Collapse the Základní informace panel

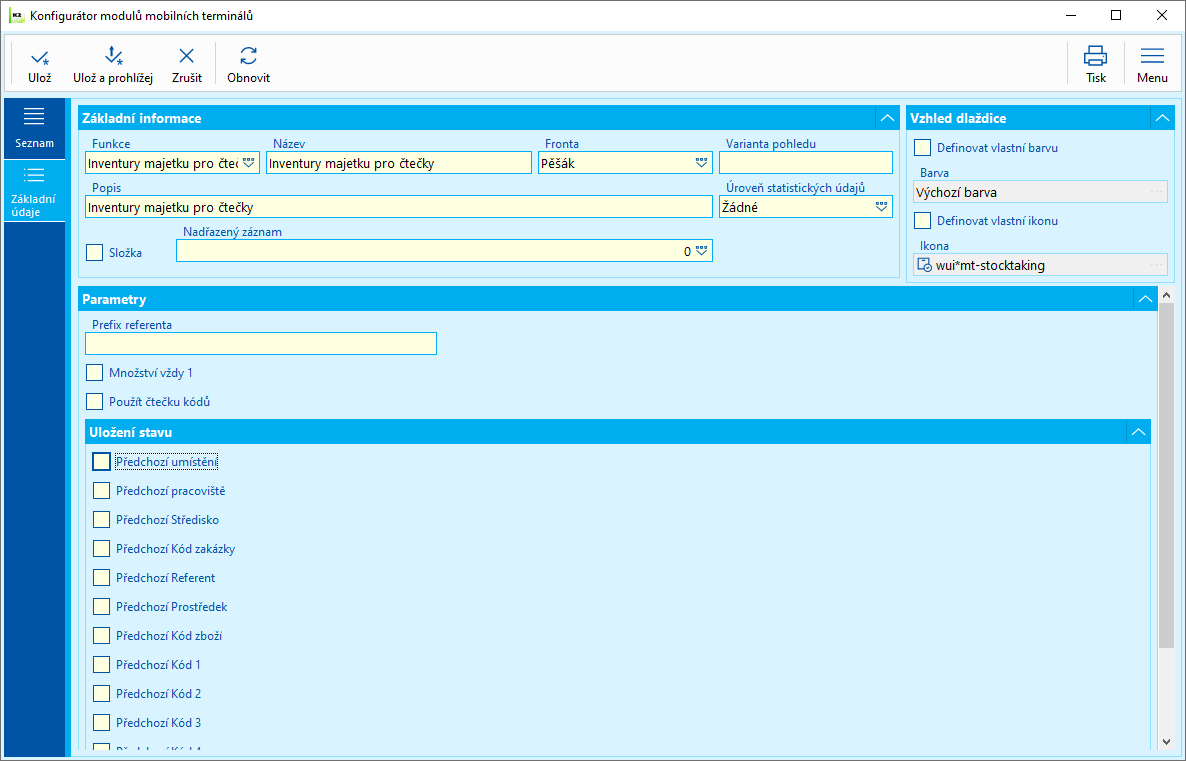tap(886, 118)
